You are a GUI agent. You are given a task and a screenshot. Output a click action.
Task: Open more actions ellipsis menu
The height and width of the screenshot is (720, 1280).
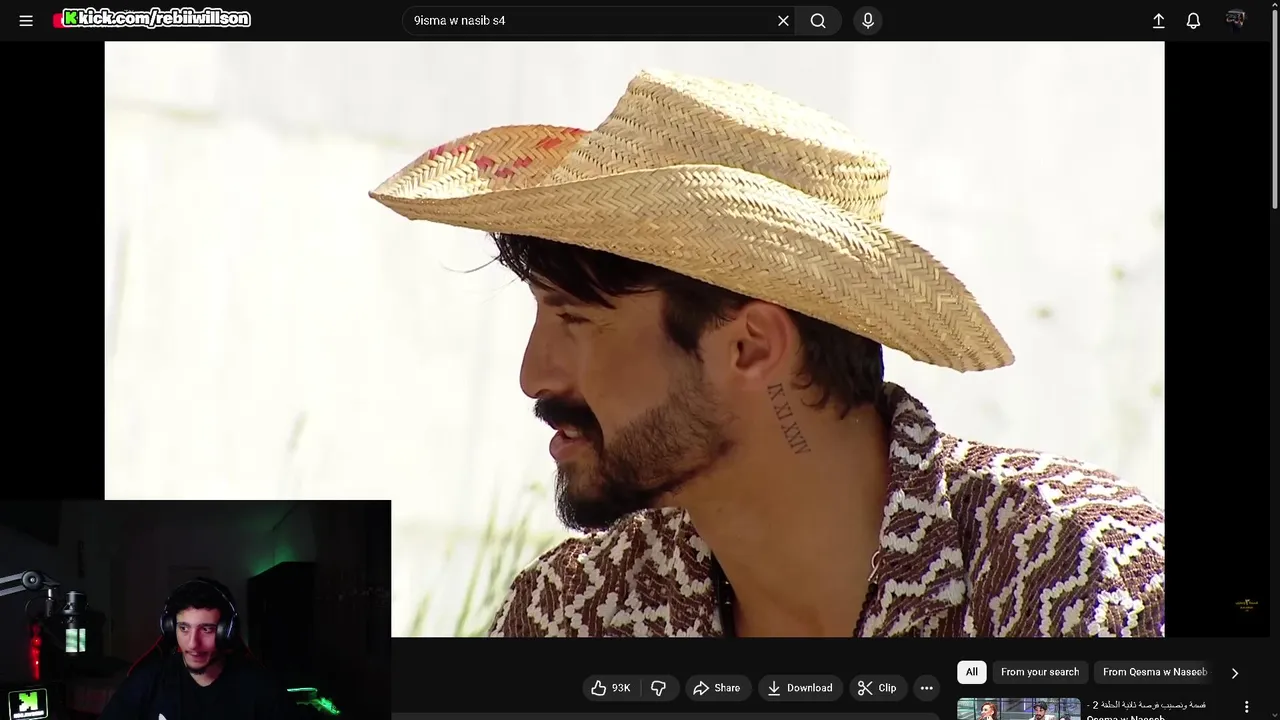tap(927, 688)
